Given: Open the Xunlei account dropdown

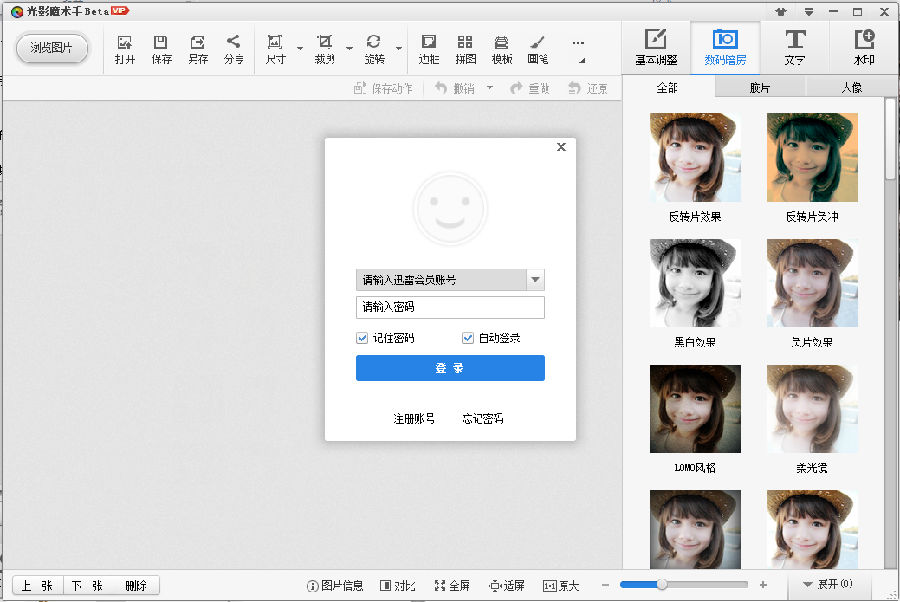Looking at the screenshot, I should [x=534, y=280].
